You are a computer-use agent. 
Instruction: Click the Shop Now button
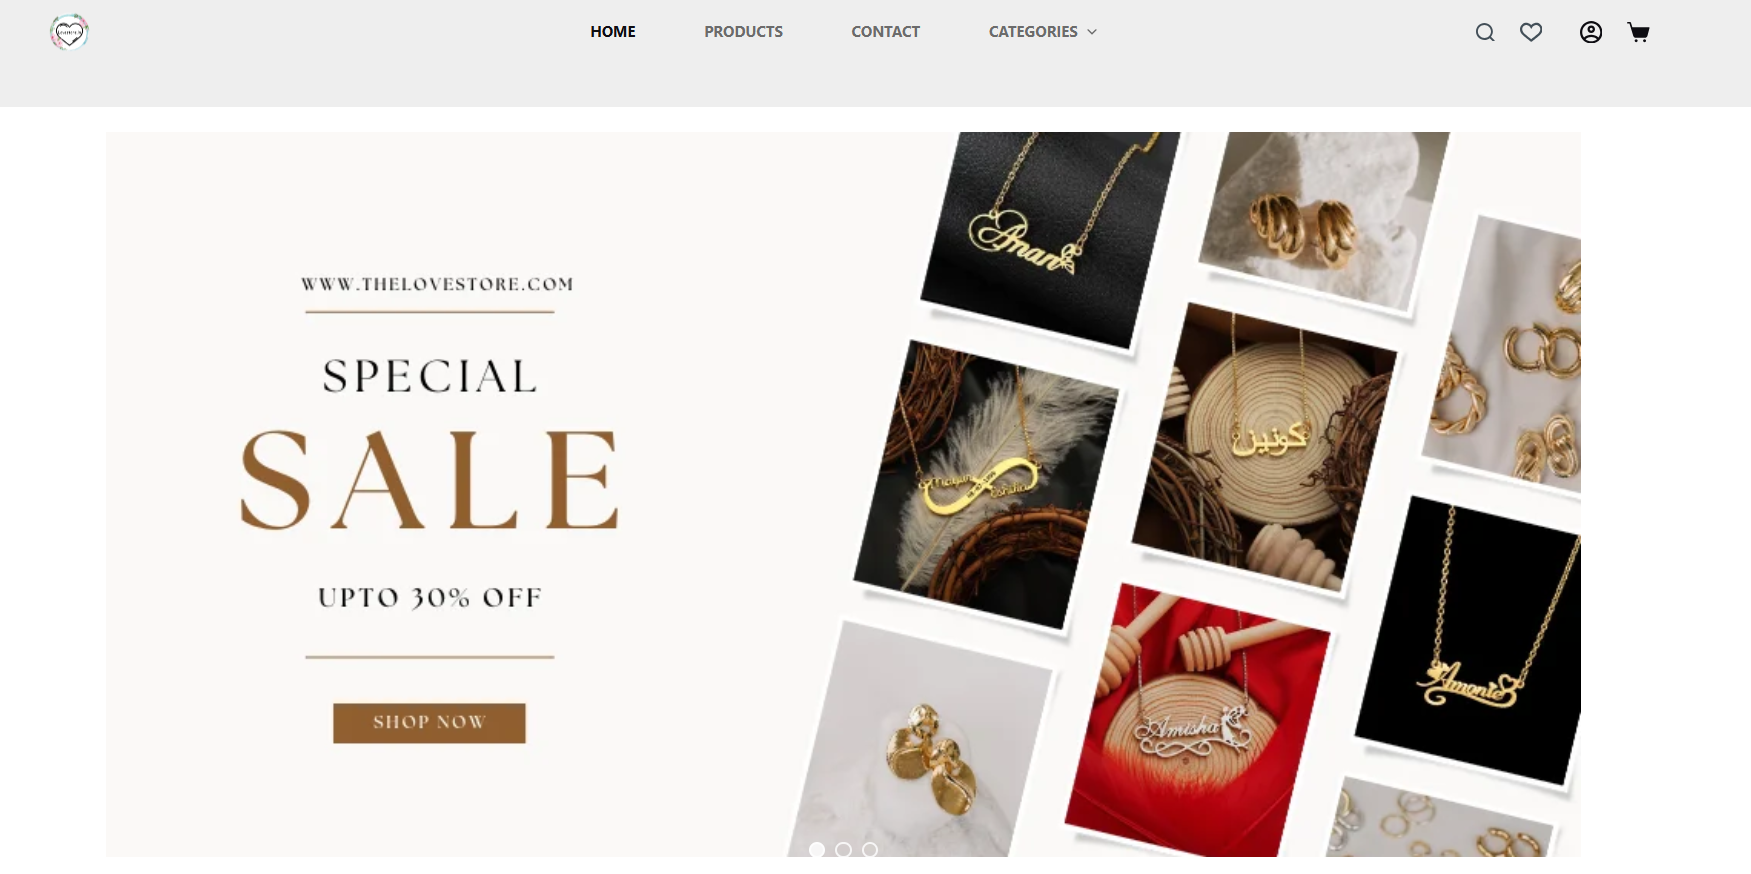pyautogui.click(x=429, y=722)
